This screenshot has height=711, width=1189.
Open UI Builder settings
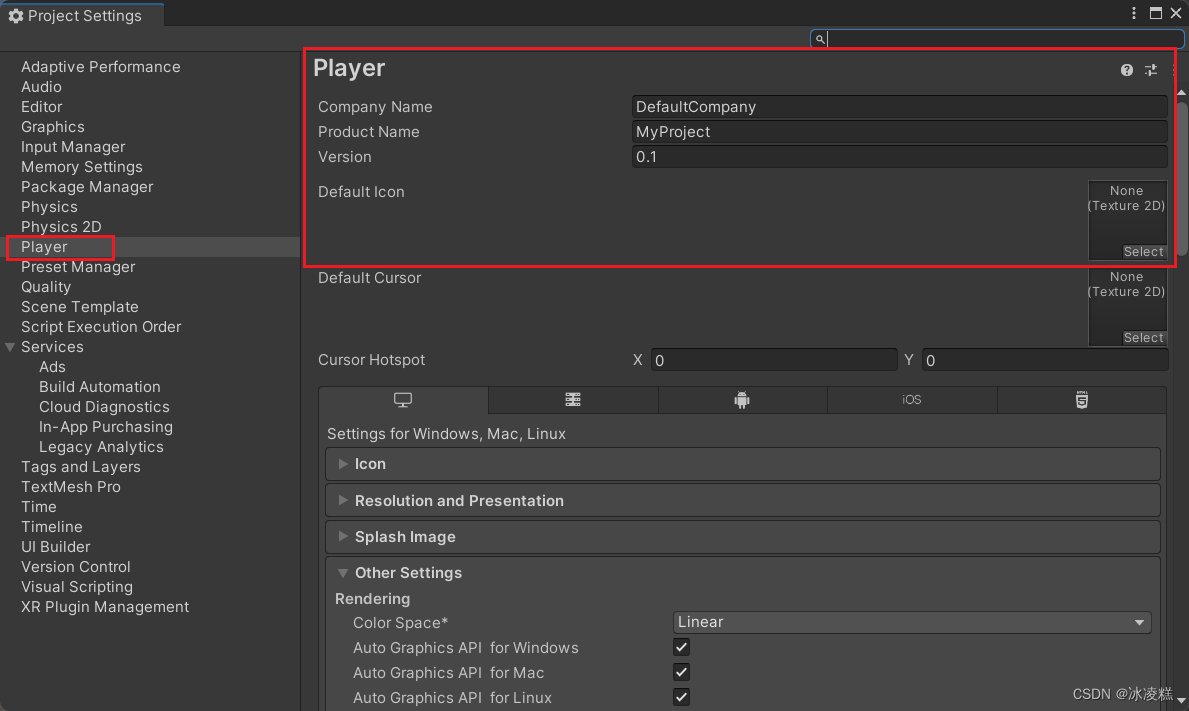[55, 547]
